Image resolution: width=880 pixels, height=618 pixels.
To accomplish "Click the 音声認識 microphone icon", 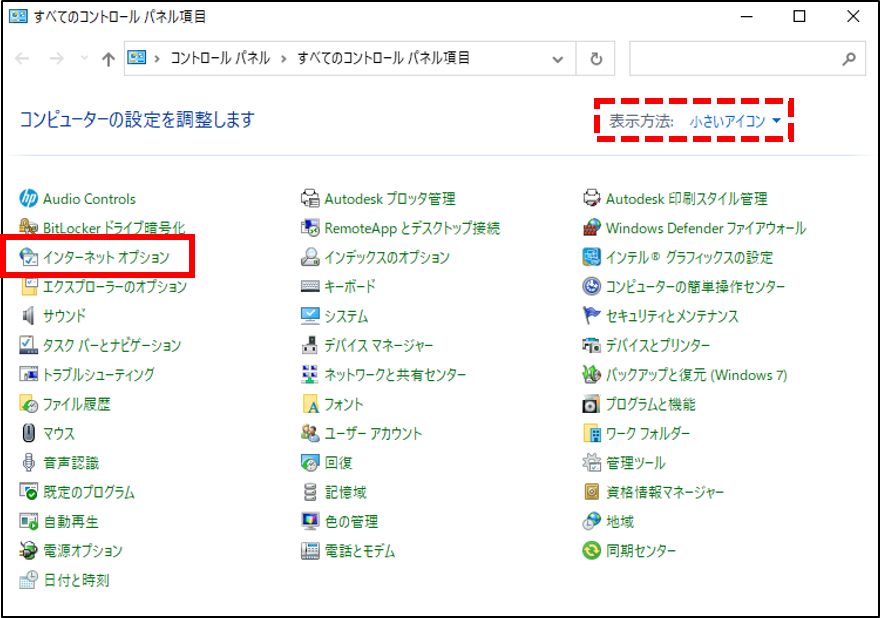I will (28, 463).
